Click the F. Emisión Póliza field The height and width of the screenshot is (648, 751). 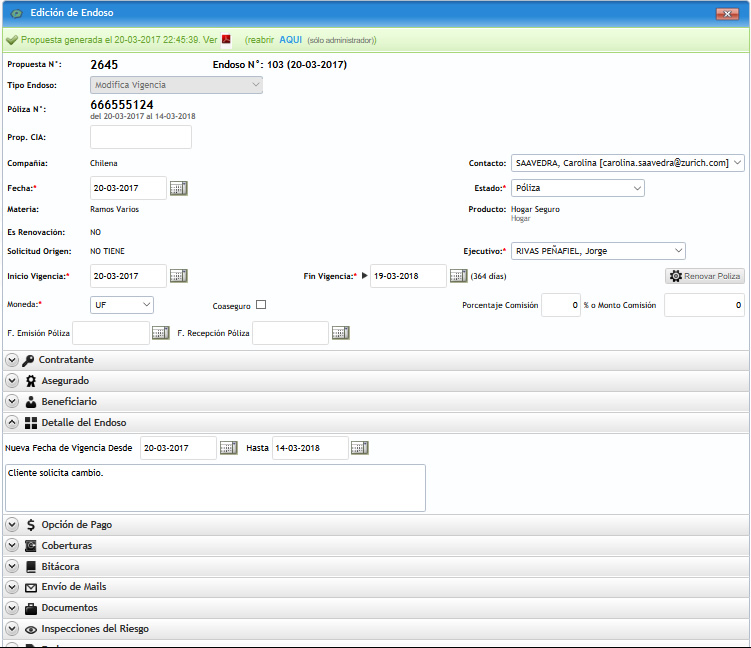tap(111, 333)
